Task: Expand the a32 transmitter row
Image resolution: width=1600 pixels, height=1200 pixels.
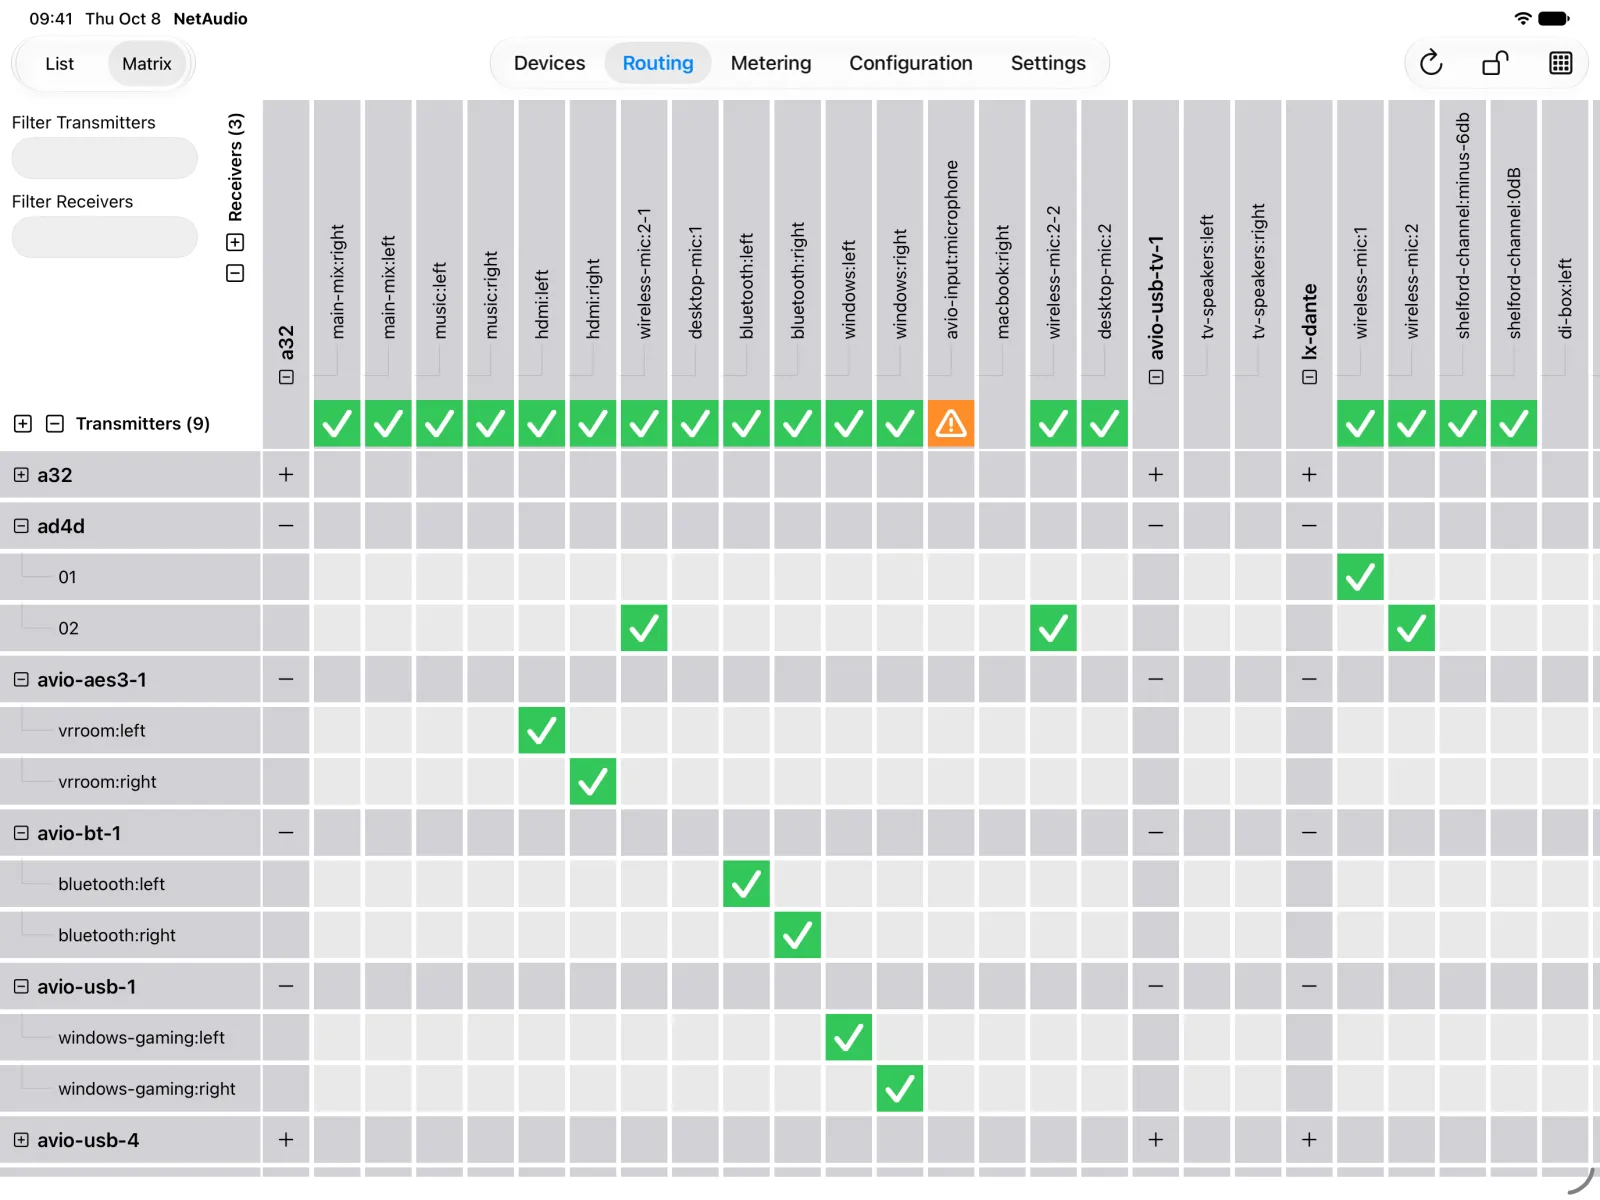Action: click(x=21, y=475)
